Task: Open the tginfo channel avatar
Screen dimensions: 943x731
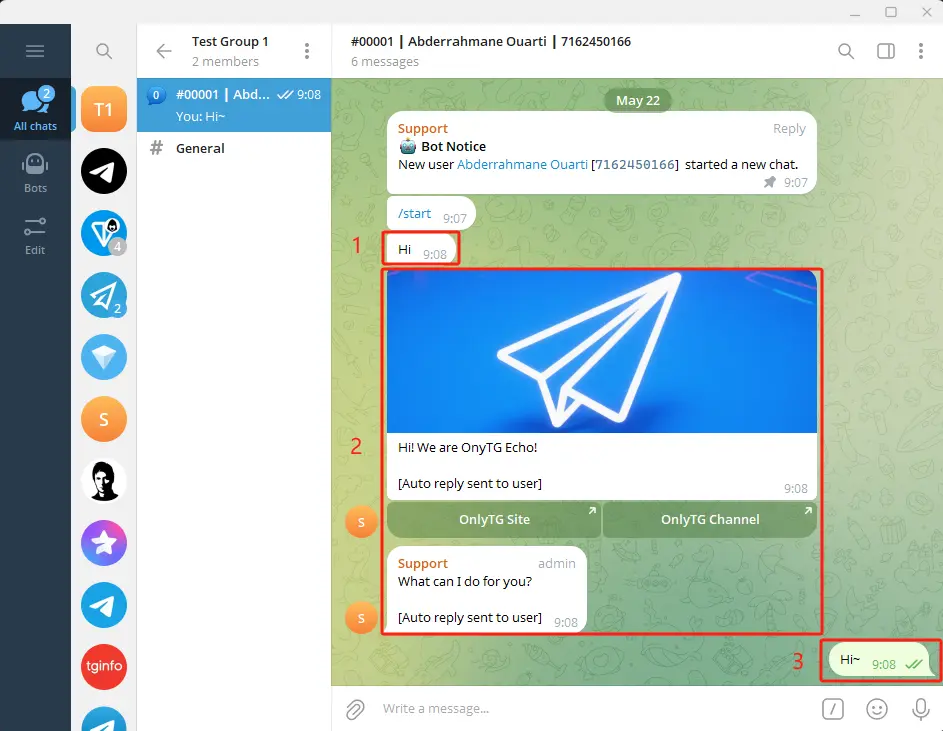Action: (103, 667)
